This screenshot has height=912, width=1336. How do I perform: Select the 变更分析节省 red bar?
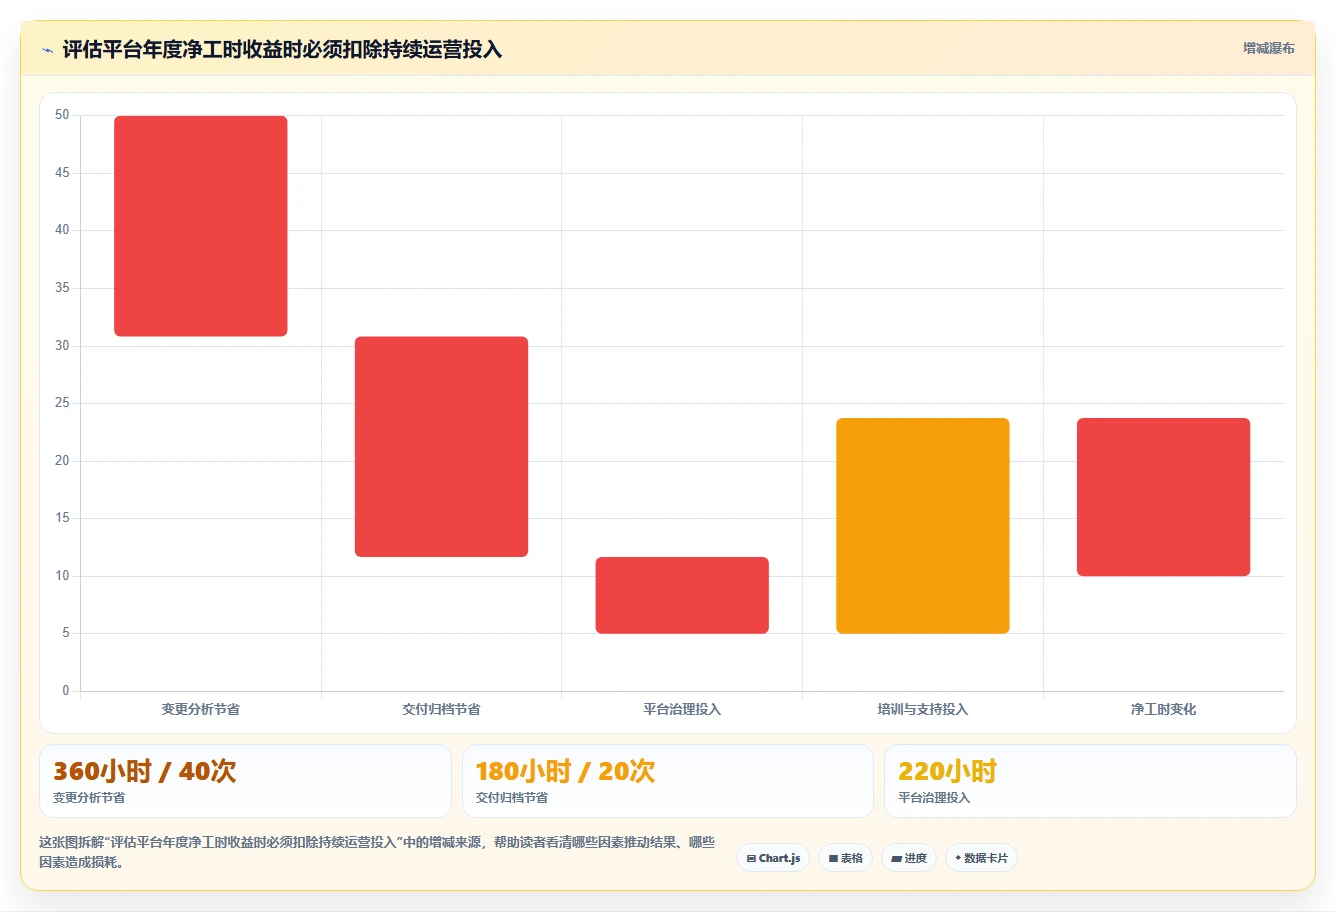point(201,226)
